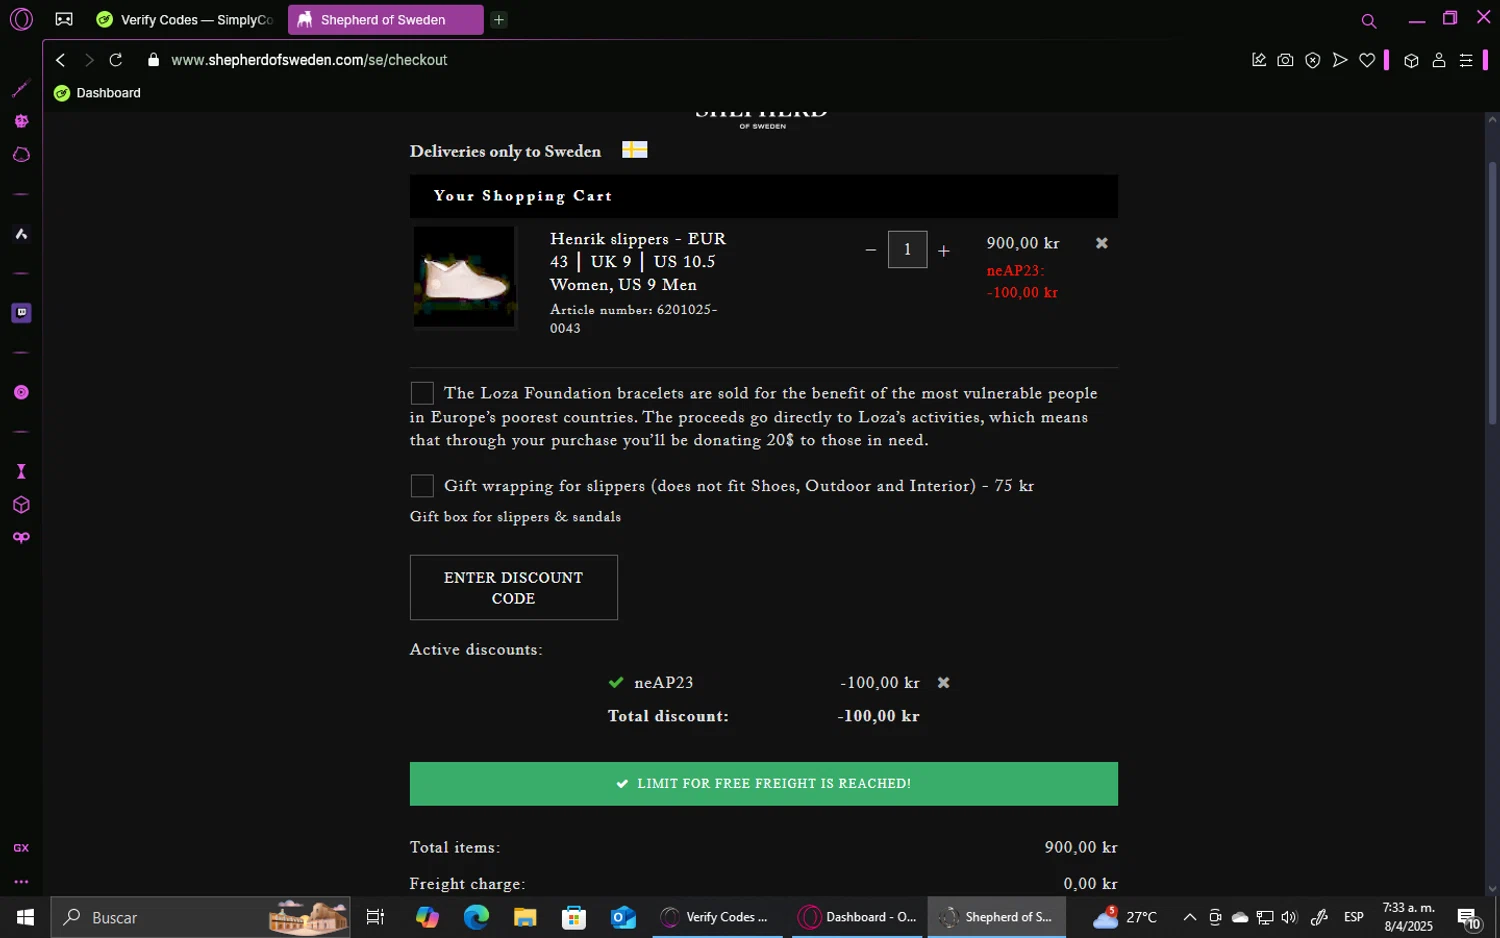The image size is (1500, 938).
Task: Open pinboards icon in address bar
Action: (x=1259, y=60)
